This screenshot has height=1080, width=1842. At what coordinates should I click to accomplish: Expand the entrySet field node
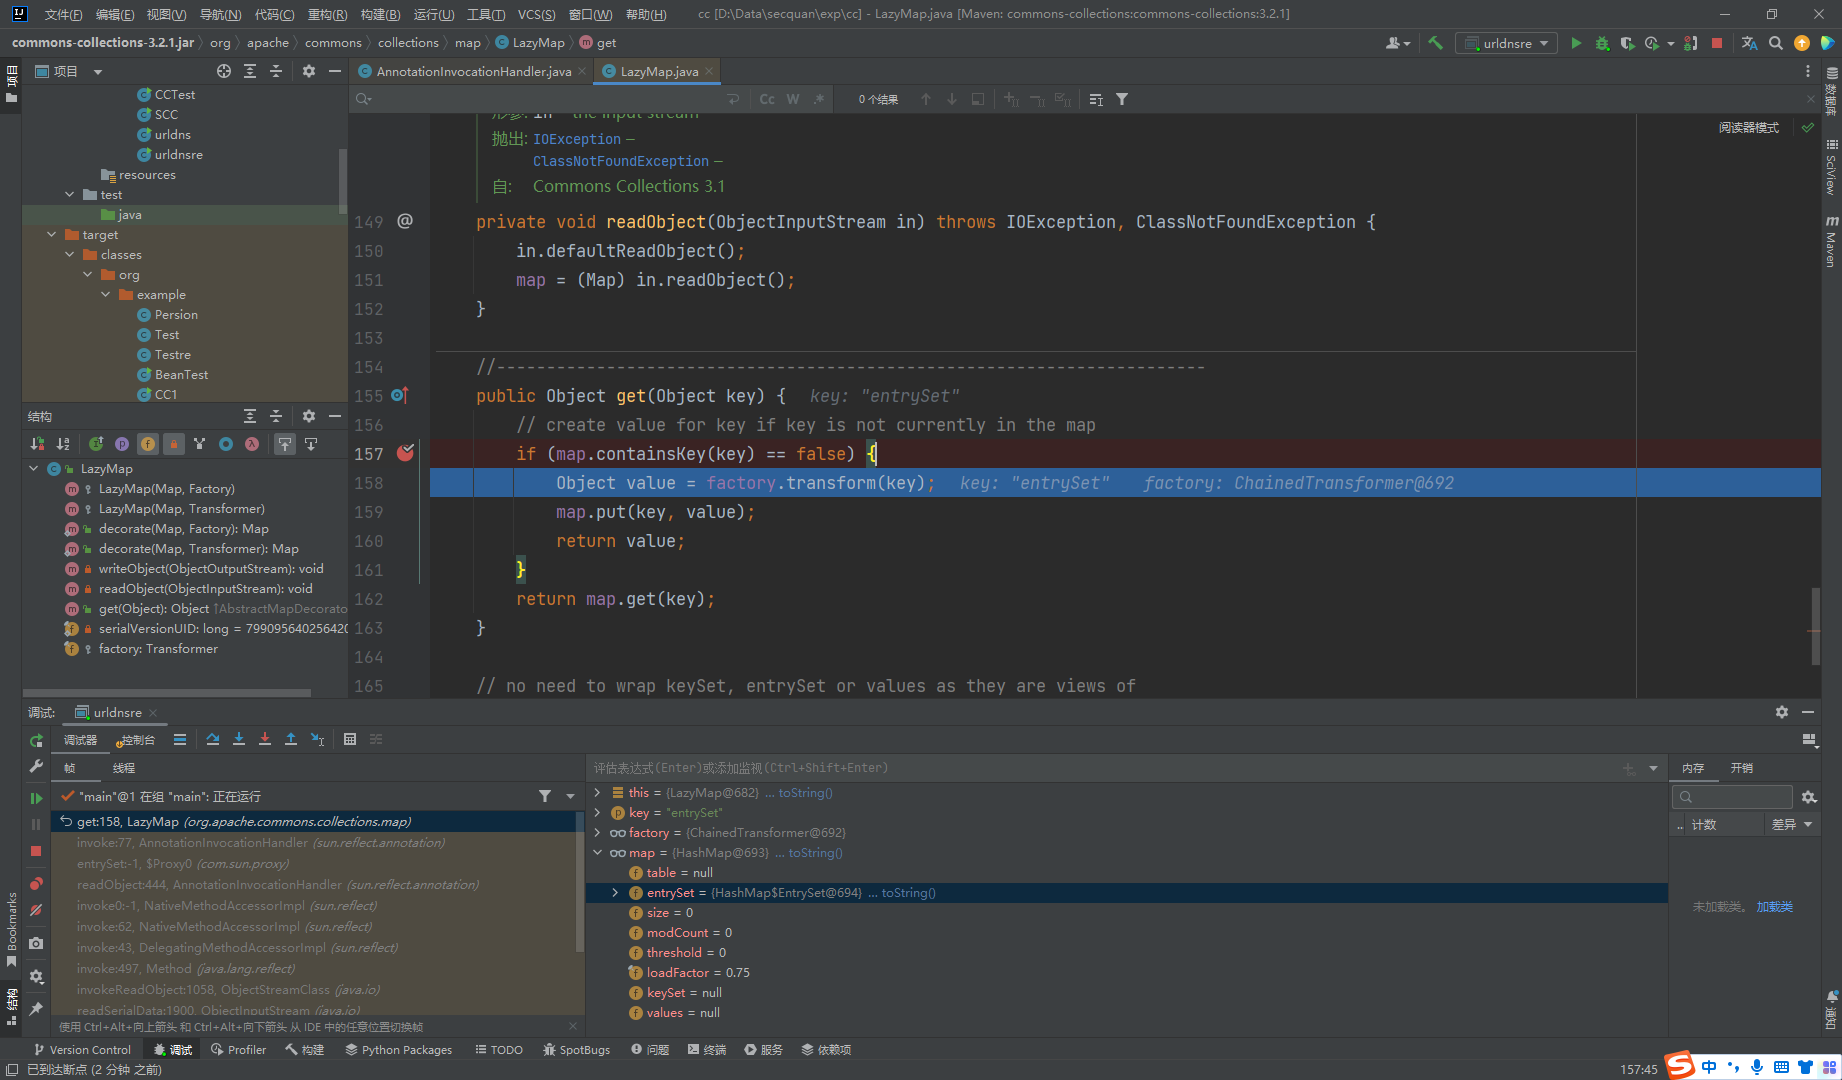coord(616,892)
